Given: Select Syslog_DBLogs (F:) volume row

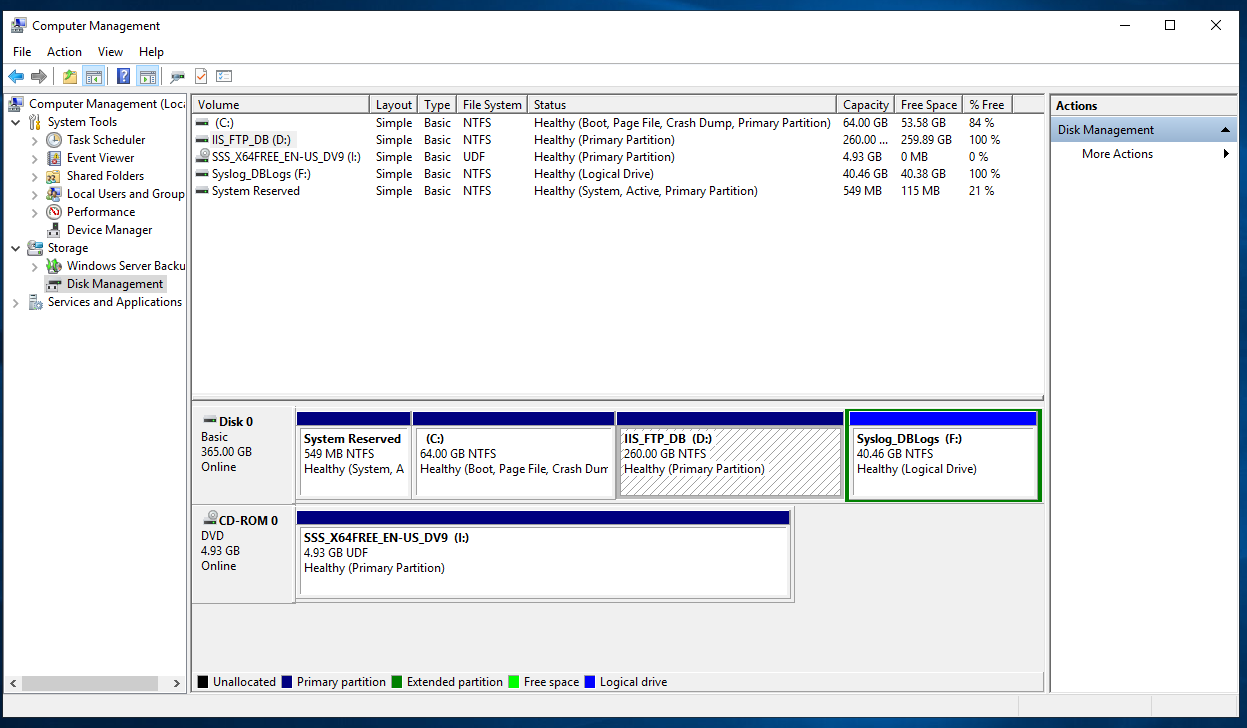Looking at the screenshot, I should 617,174.
